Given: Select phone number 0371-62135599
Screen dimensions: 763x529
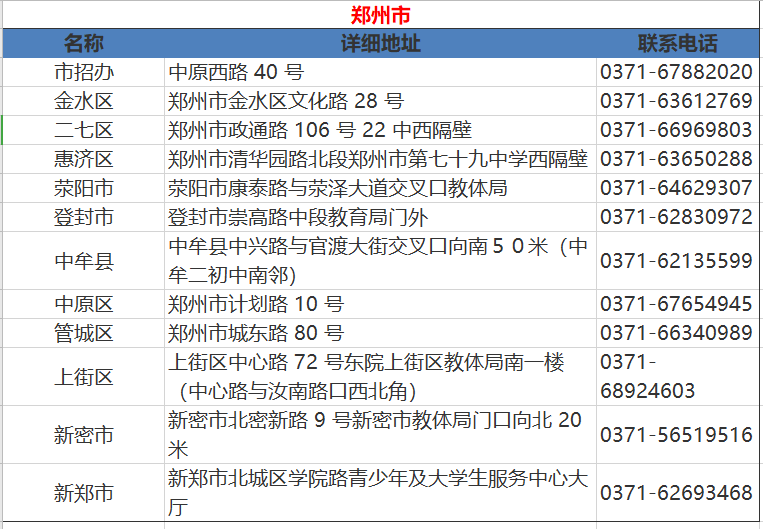Looking at the screenshot, I should coord(678,260).
